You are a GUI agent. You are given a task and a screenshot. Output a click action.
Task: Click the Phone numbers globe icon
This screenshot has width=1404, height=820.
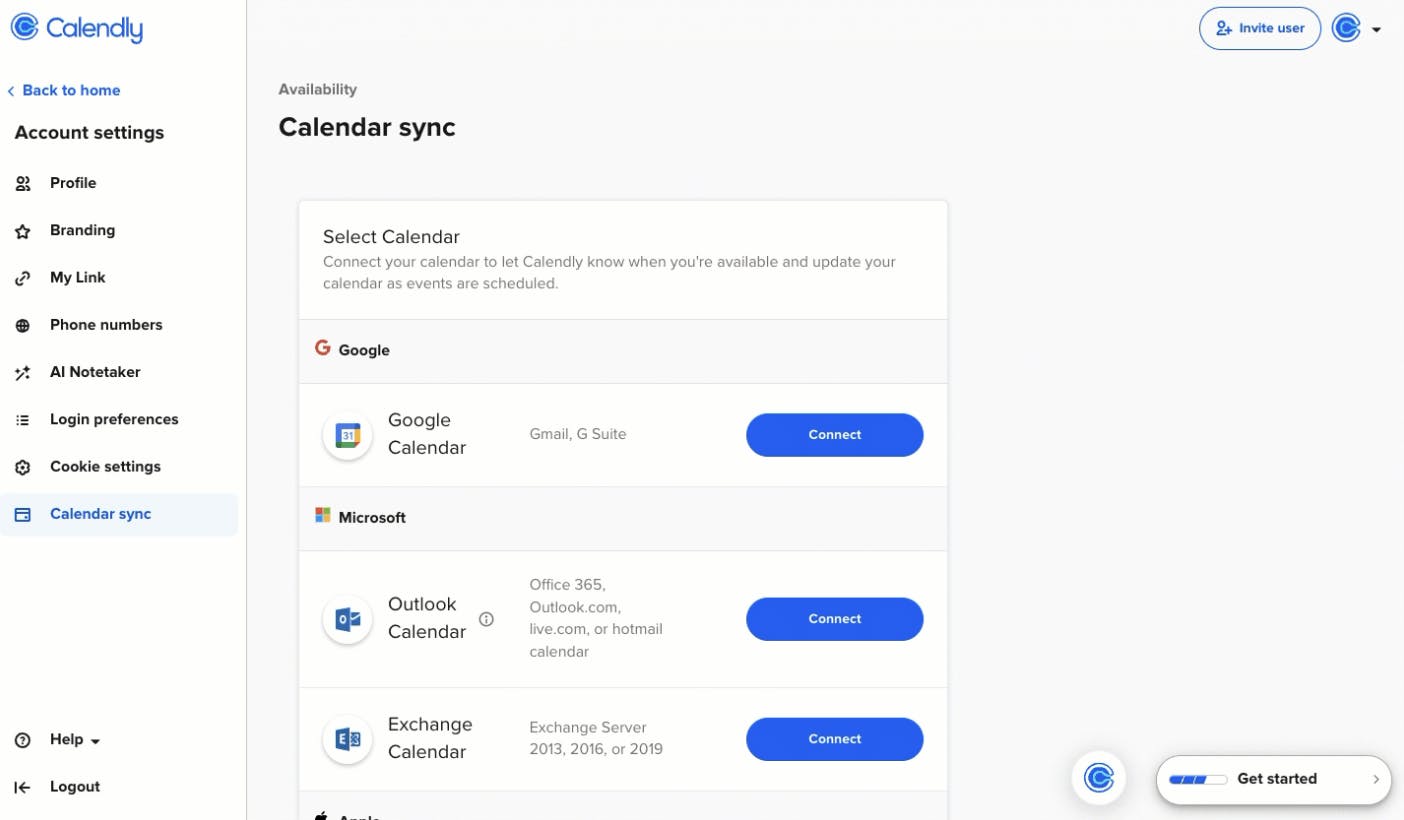pyautogui.click(x=23, y=325)
